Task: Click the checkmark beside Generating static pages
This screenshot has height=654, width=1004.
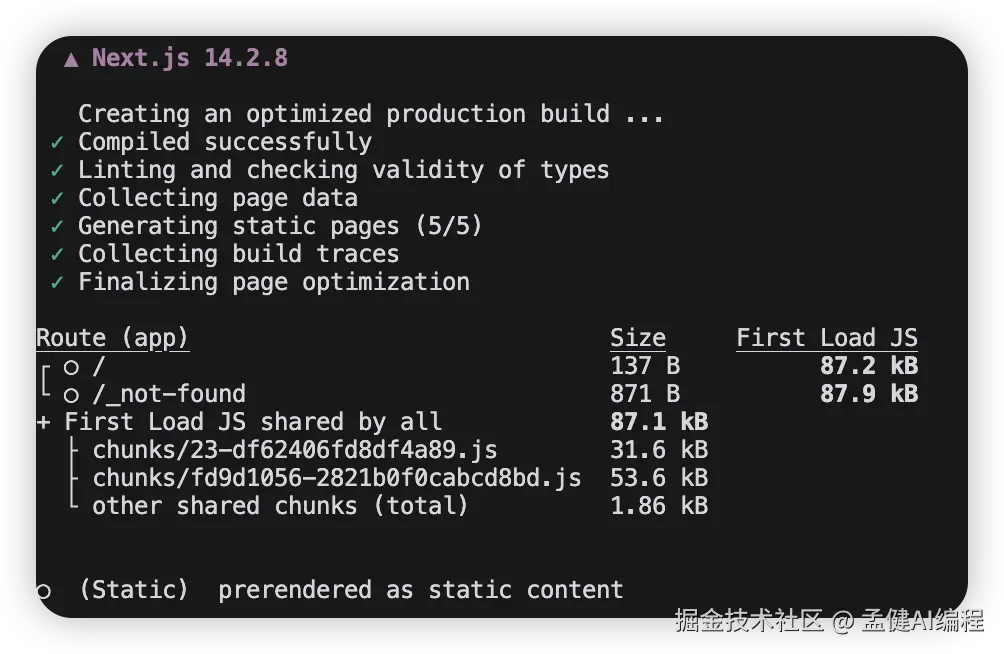Action: coord(57,227)
